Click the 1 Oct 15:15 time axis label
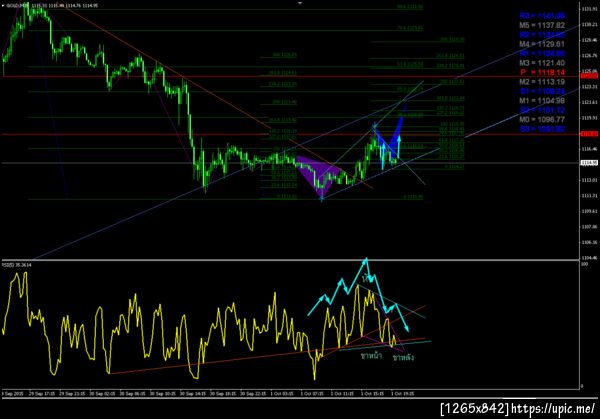 coord(372,393)
